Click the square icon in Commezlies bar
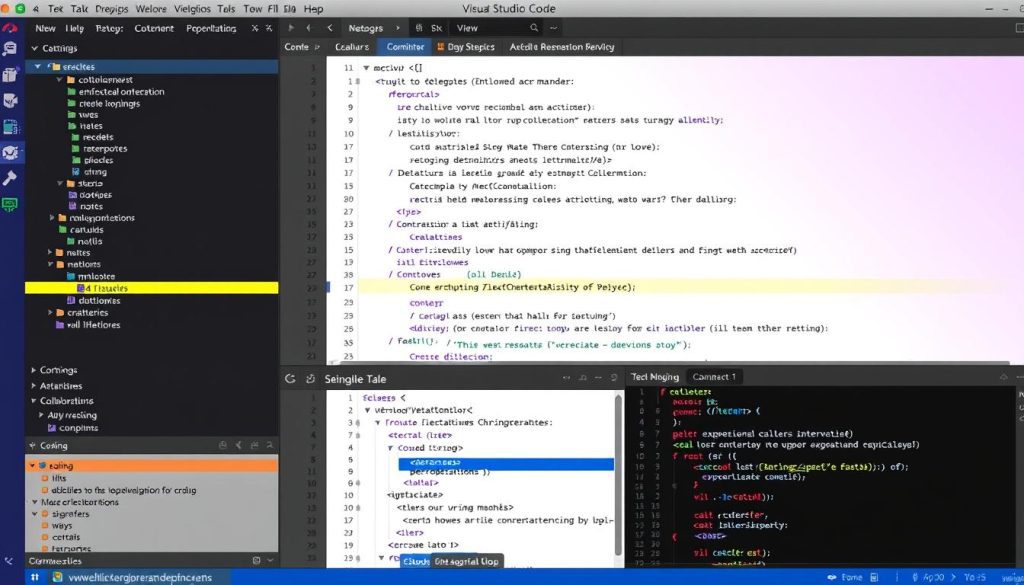The height and width of the screenshot is (585, 1024). [x=256, y=561]
